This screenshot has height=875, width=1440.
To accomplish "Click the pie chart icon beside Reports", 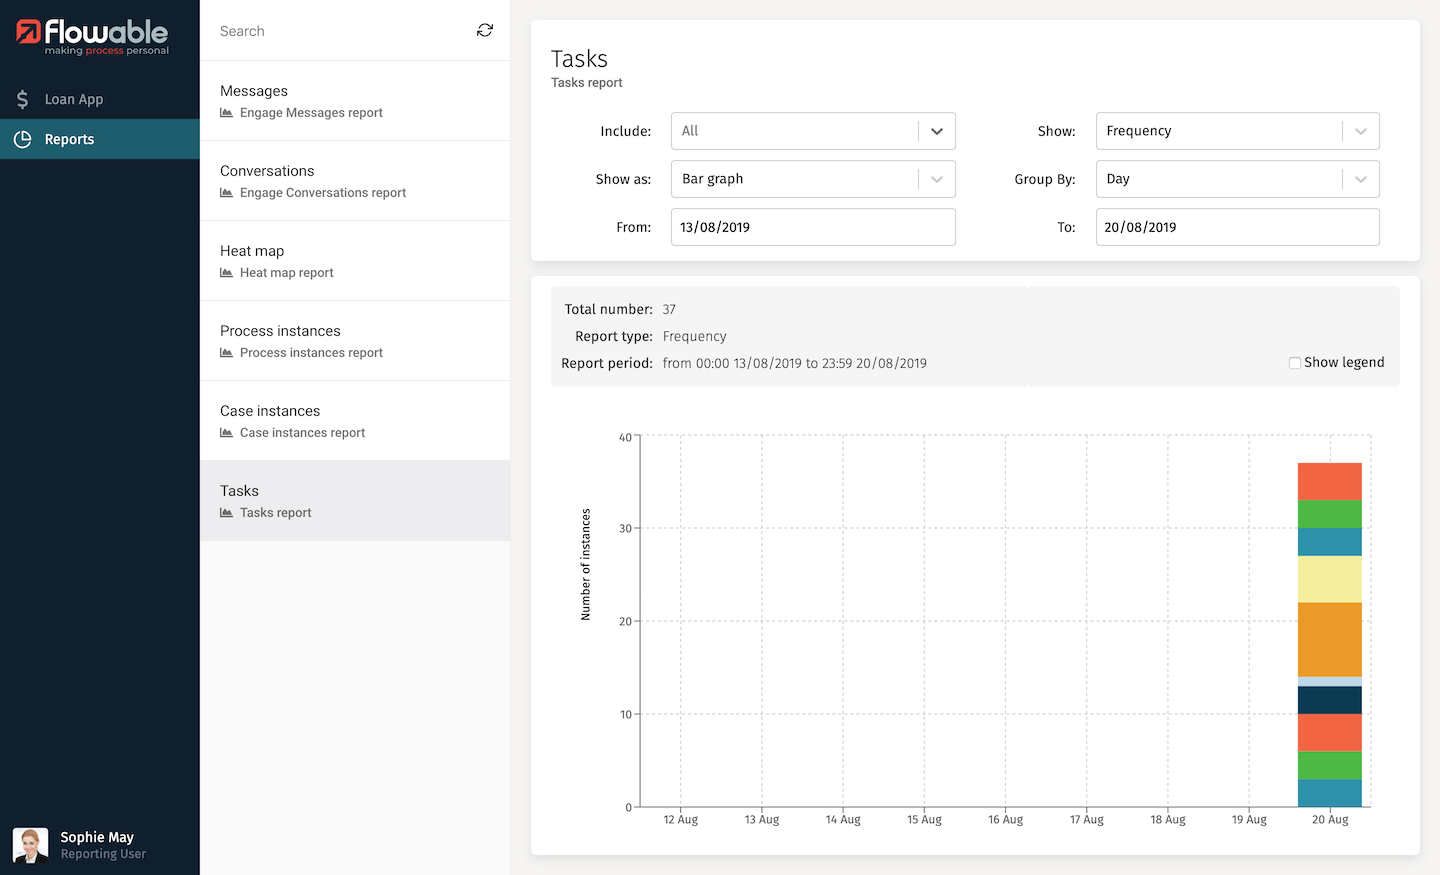I will click(22, 139).
